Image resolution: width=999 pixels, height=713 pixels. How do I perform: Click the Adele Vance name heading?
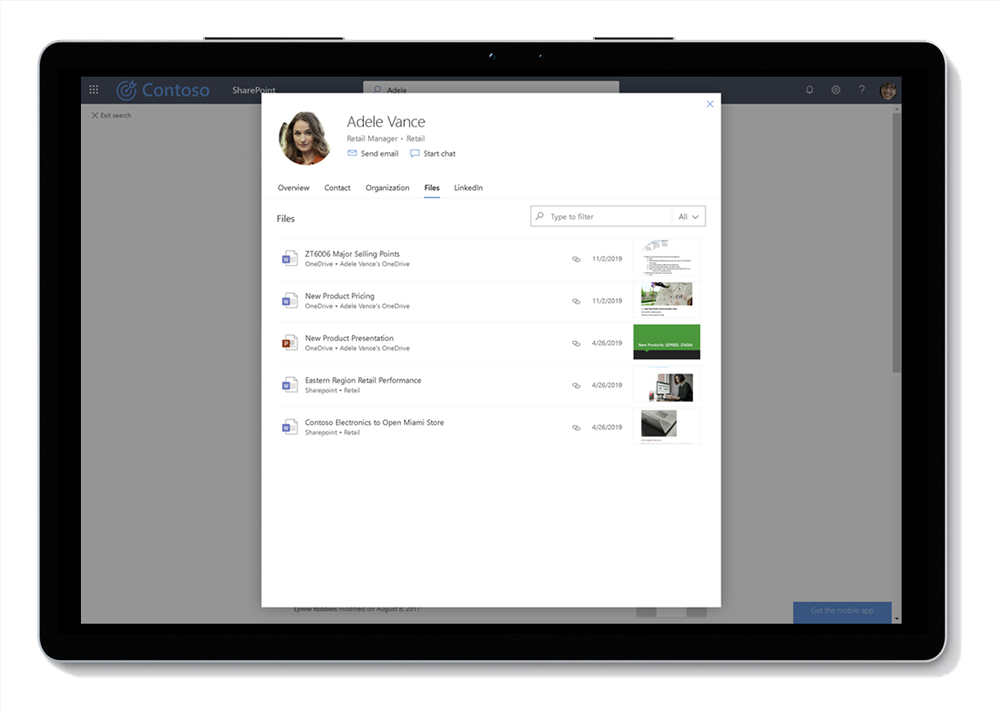click(x=386, y=122)
